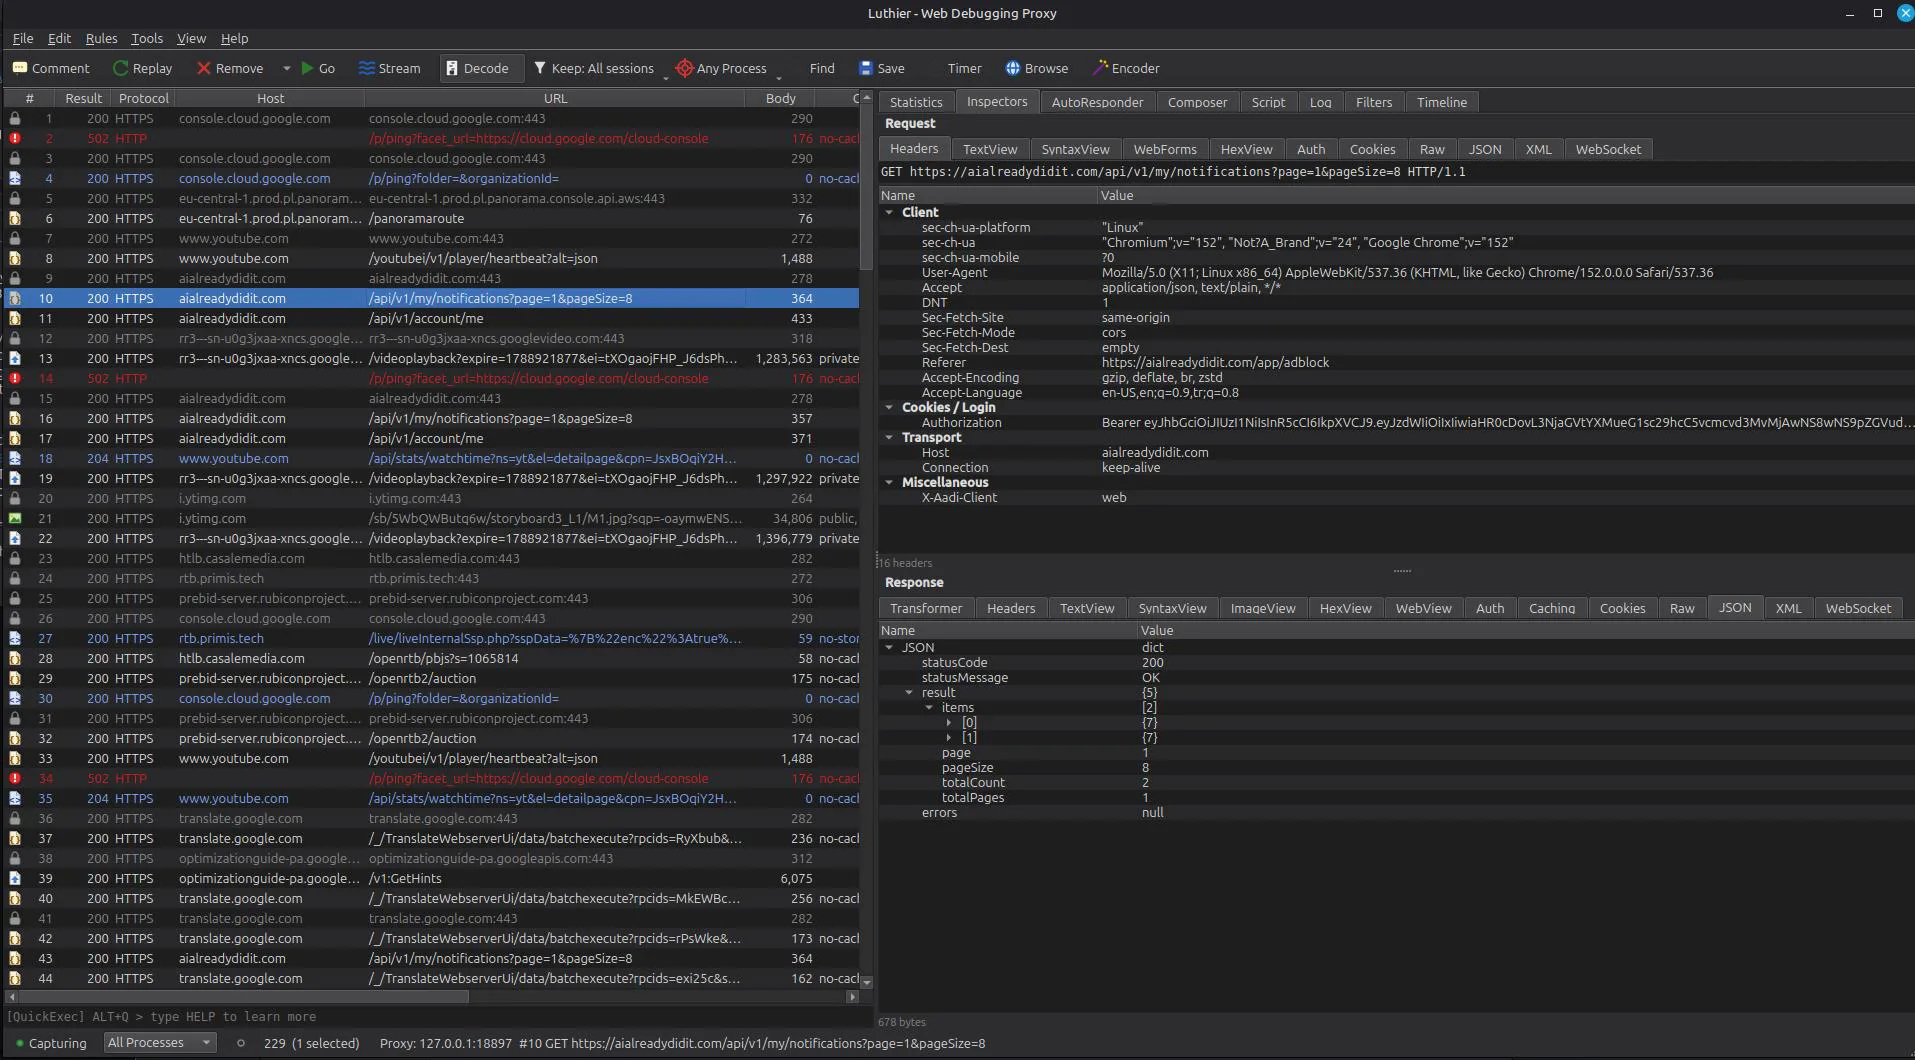Screen dimensions: 1915x1060
Task: Toggle the Capturing indicator in status bar
Action: (51, 1043)
